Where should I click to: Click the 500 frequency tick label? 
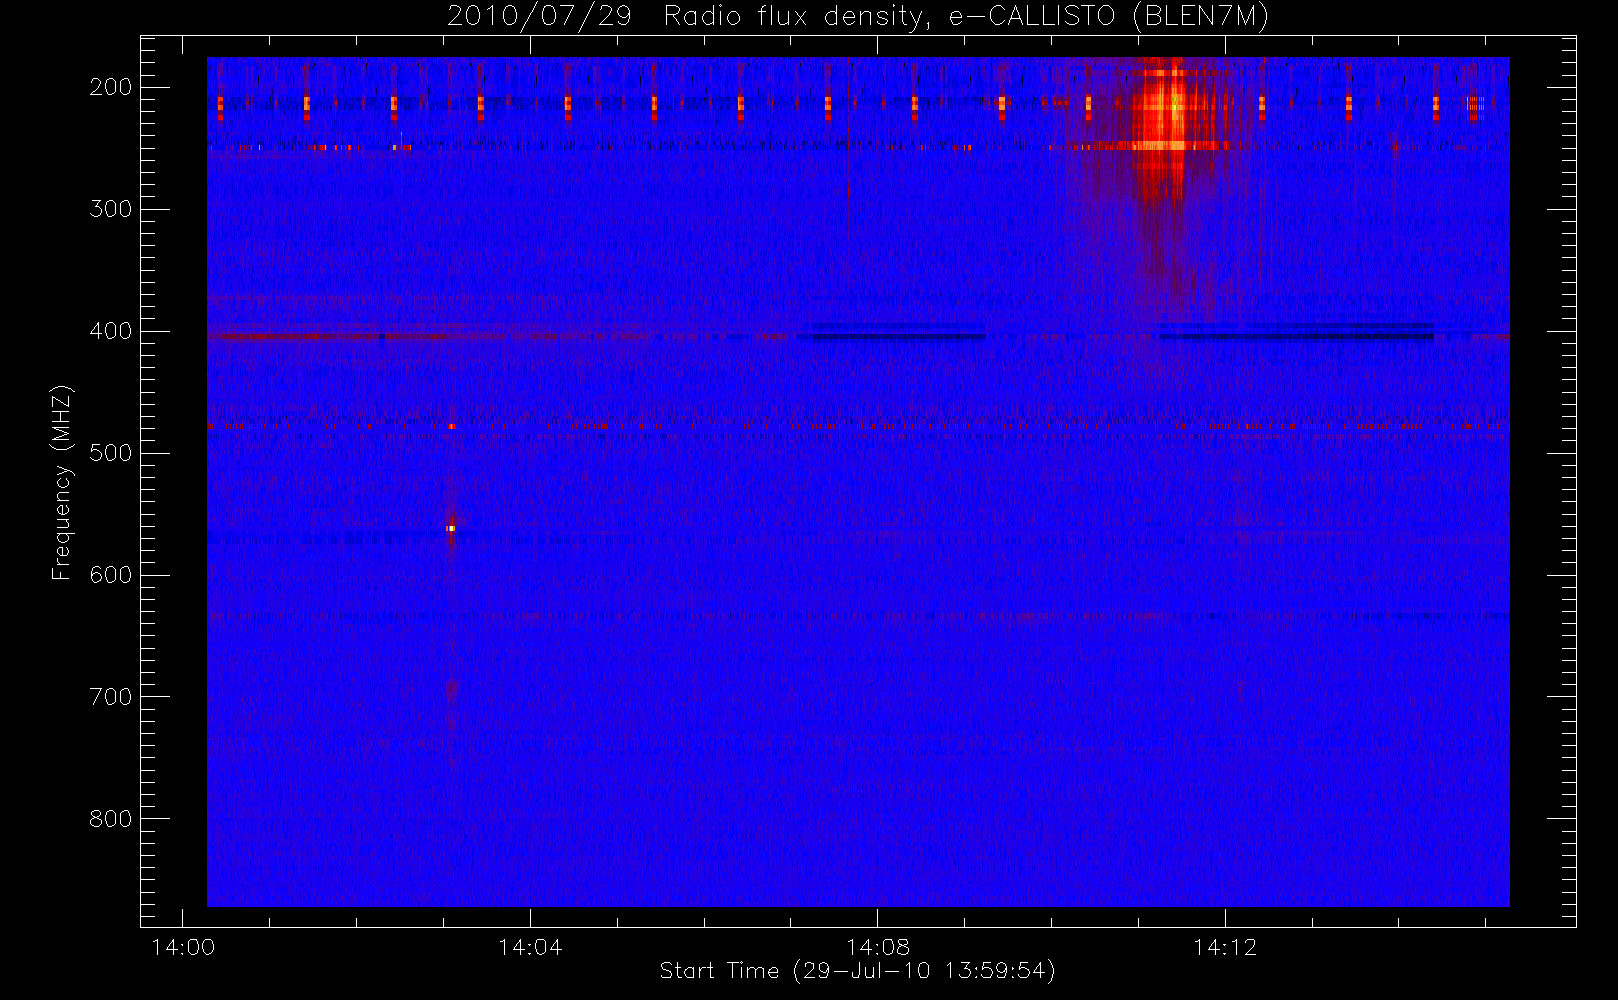(110, 453)
